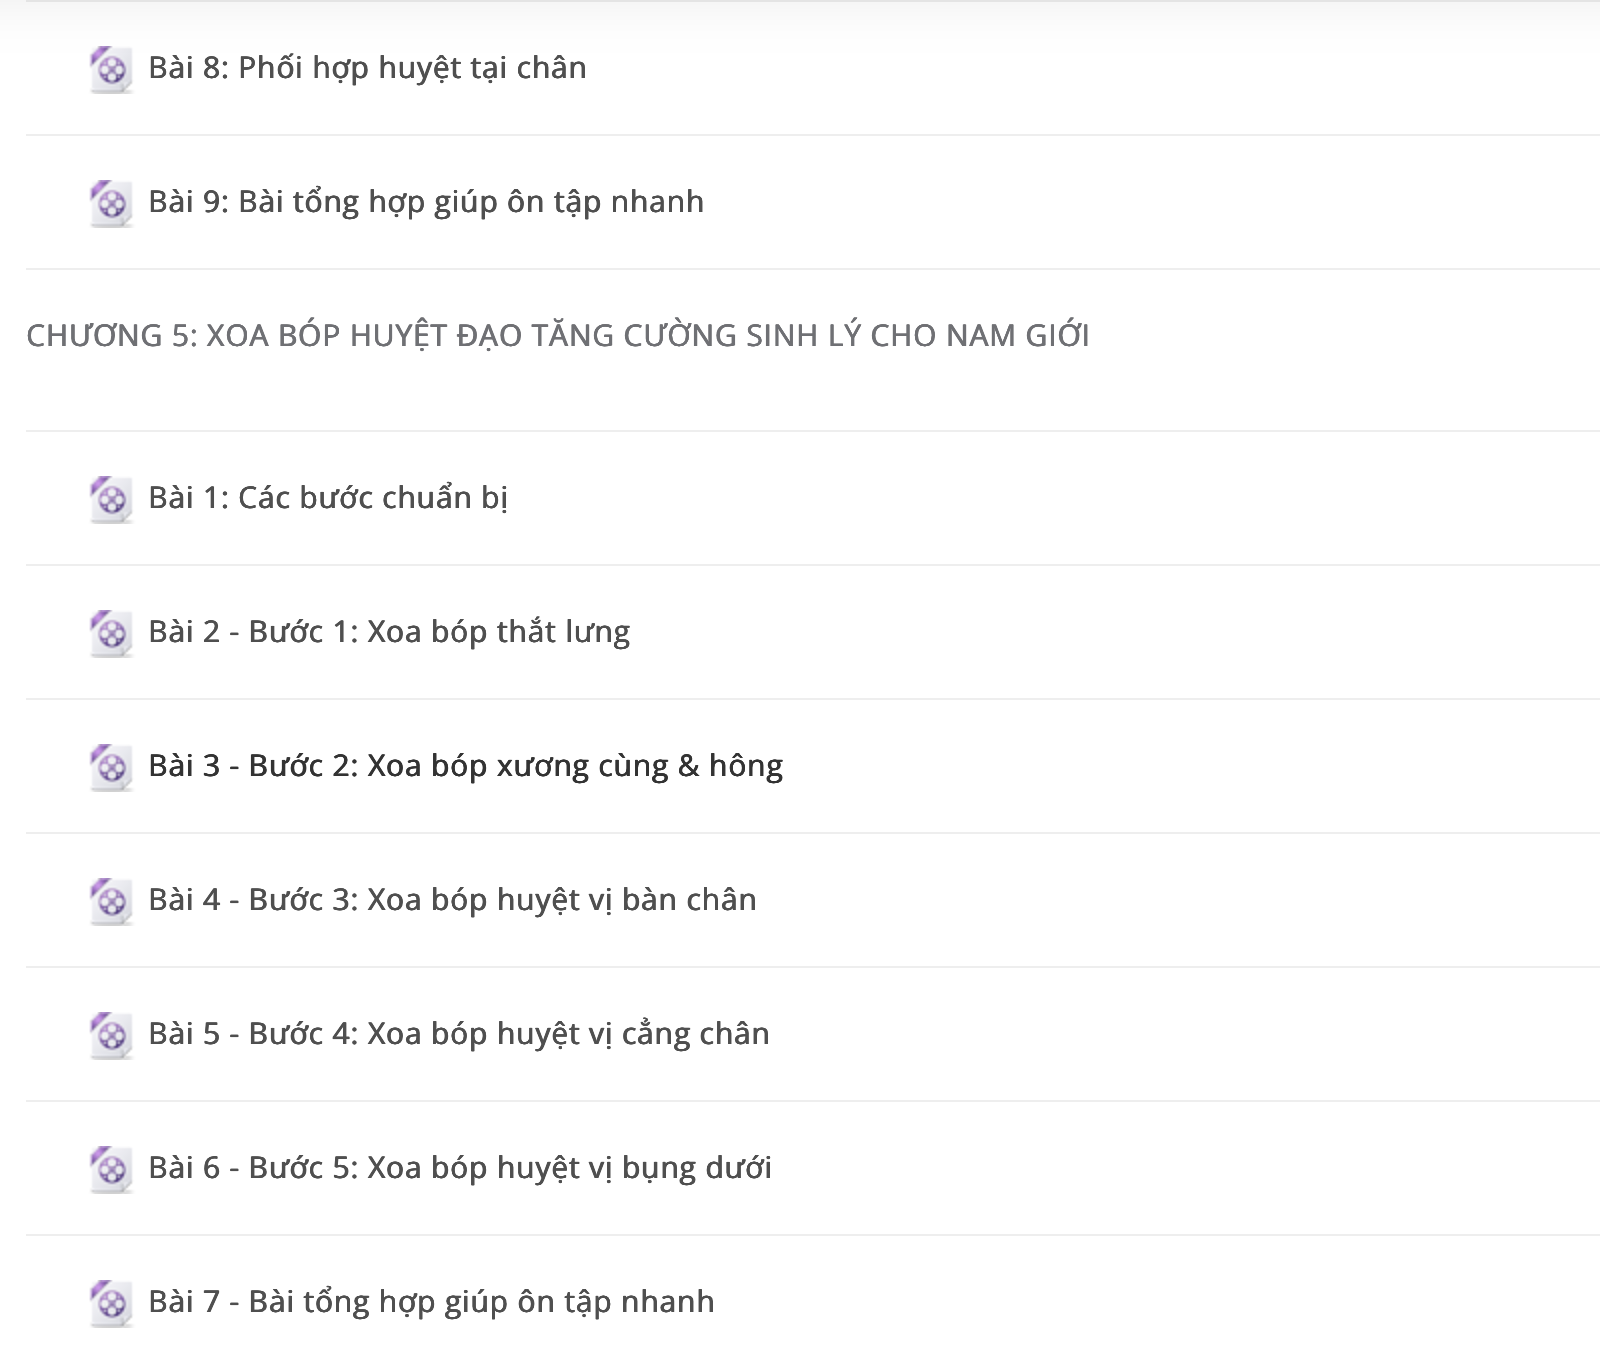Screen dimensions: 1600x1368
Task: Click video icon for huyệt vị bụng dưới
Action: 111,1169
